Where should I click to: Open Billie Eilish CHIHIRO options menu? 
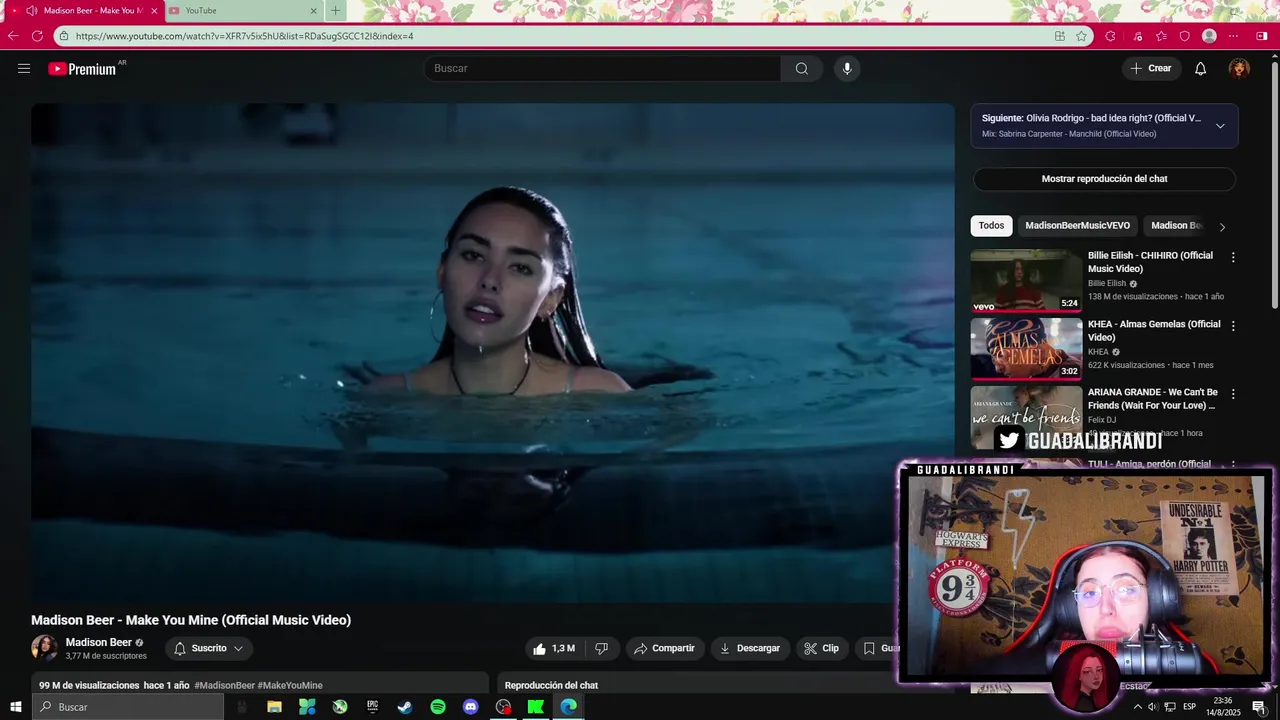(1233, 257)
